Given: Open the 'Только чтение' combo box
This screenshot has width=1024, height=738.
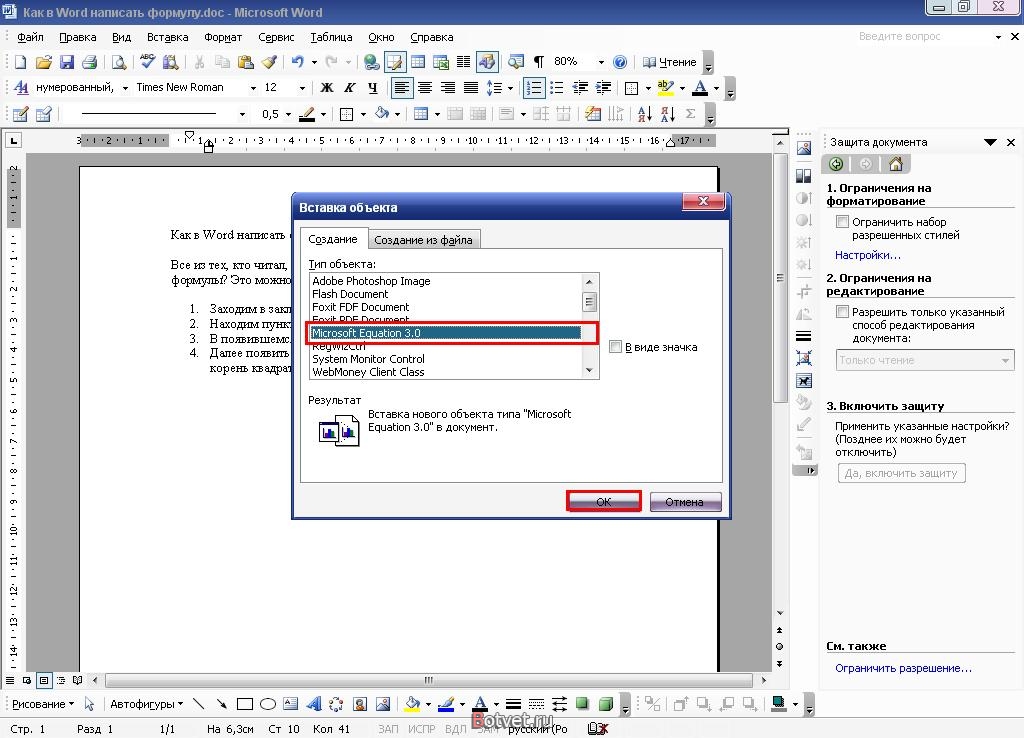Looking at the screenshot, I should [925, 360].
